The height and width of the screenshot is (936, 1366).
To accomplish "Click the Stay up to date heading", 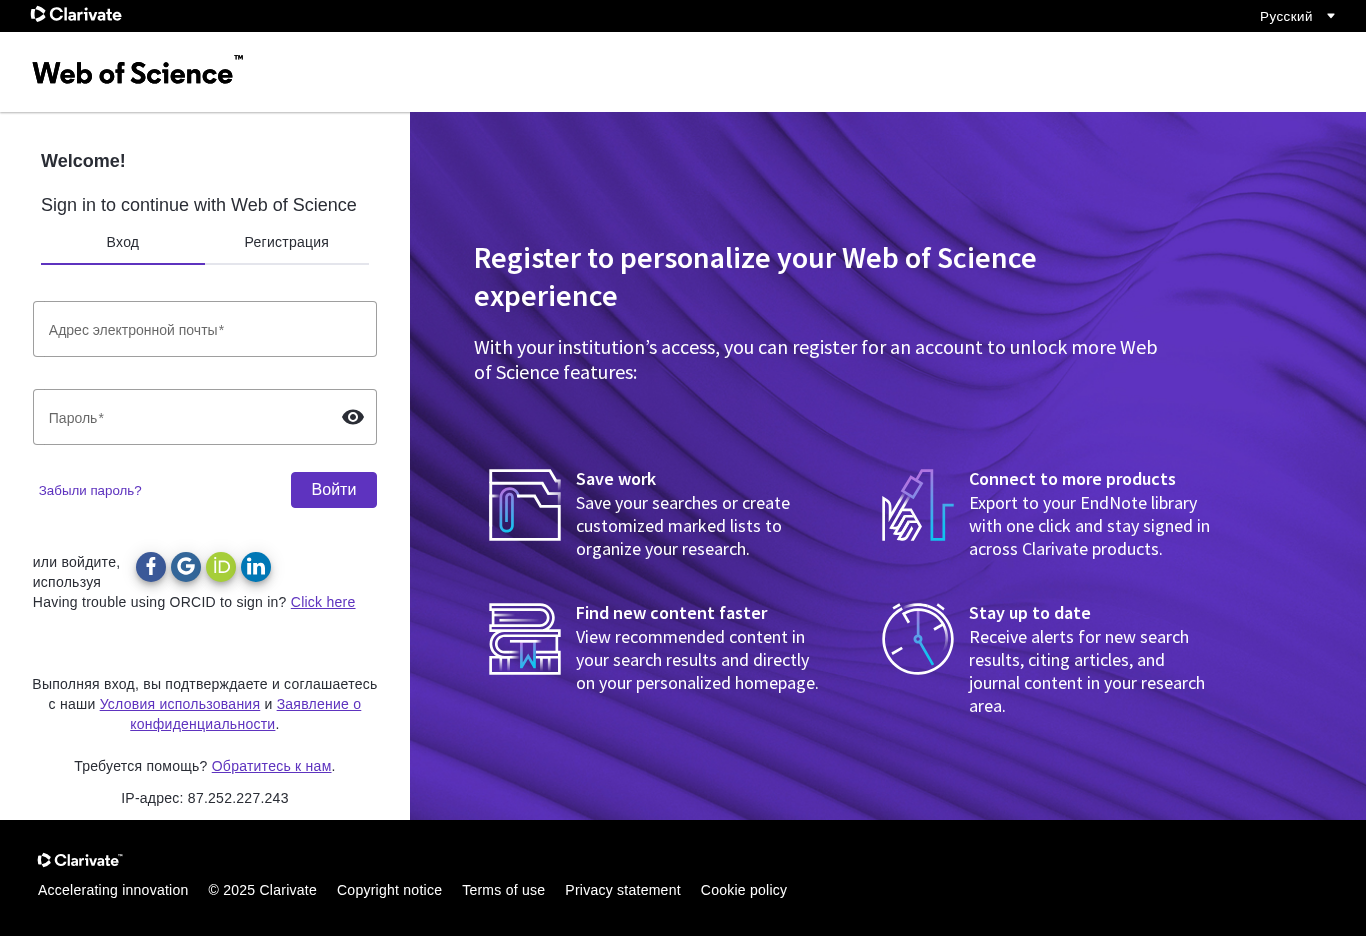I will [x=1030, y=613].
